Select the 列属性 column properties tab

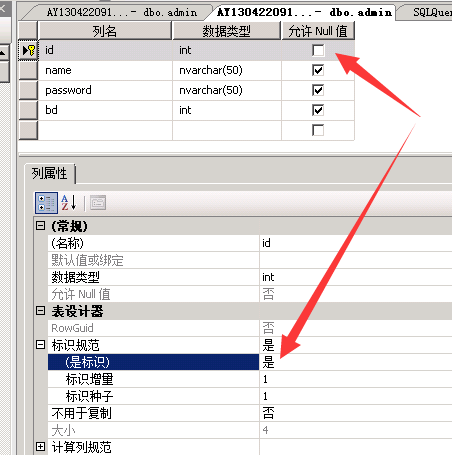(x=50, y=173)
